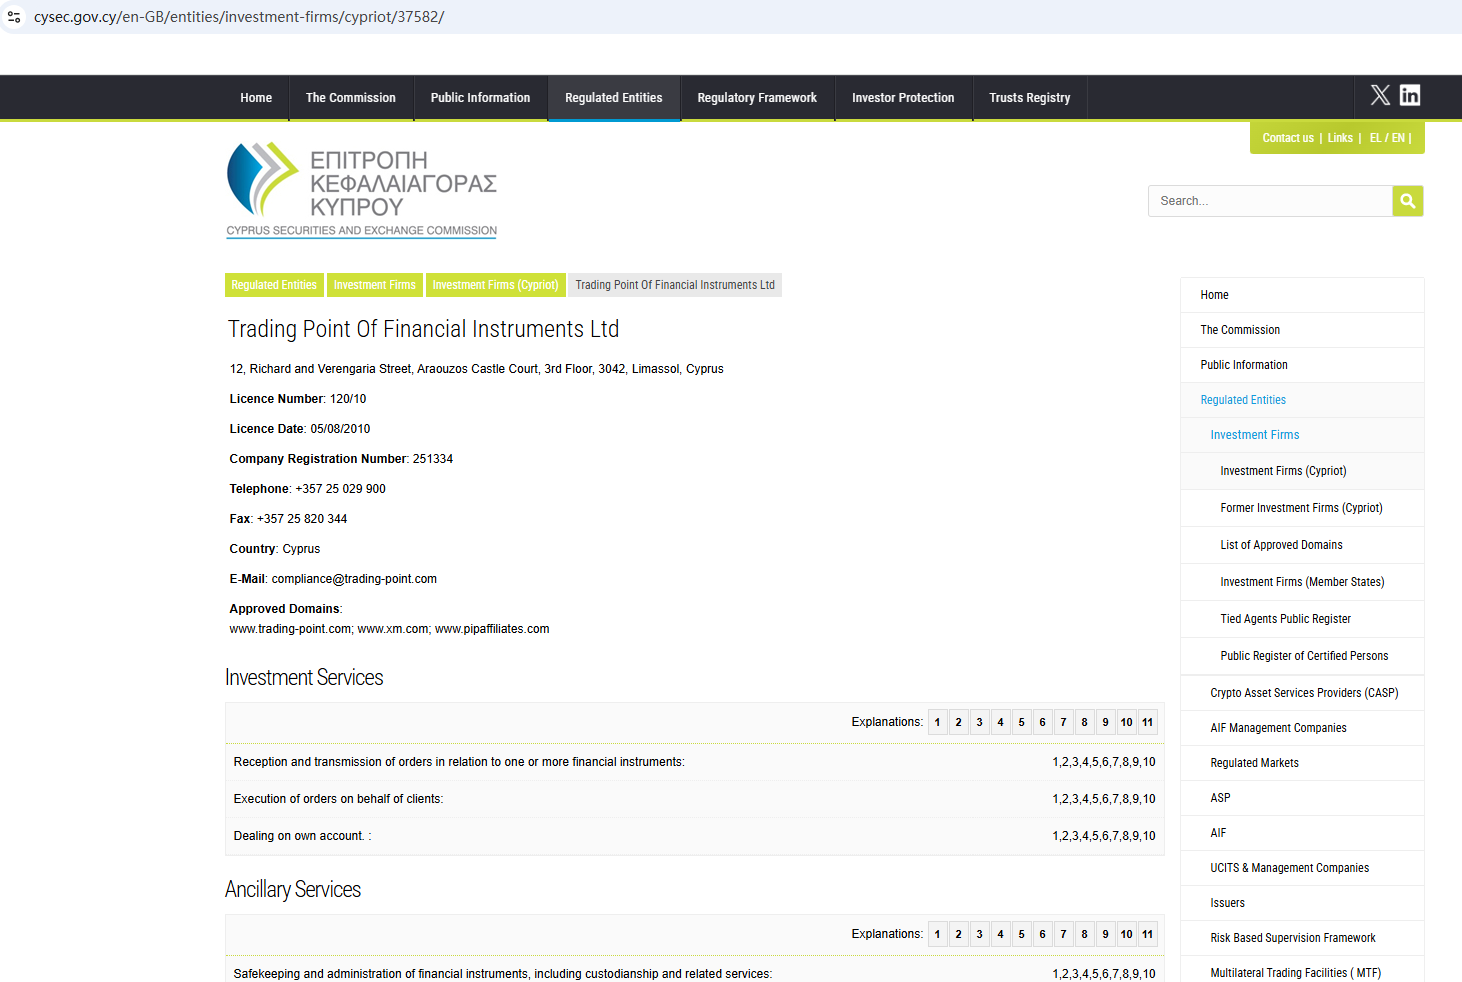Focus the Search text field
The height and width of the screenshot is (982, 1462).
(1270, 201)
